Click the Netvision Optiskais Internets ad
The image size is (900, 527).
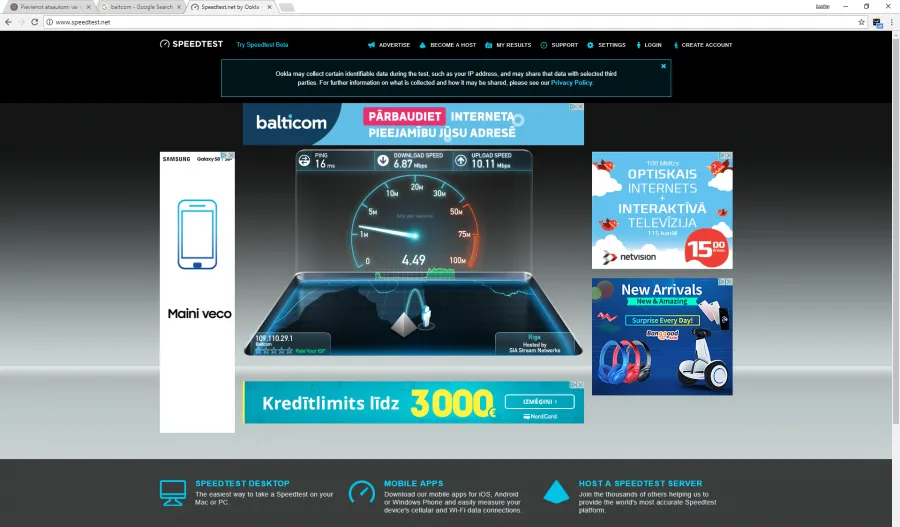click(662, 210)
